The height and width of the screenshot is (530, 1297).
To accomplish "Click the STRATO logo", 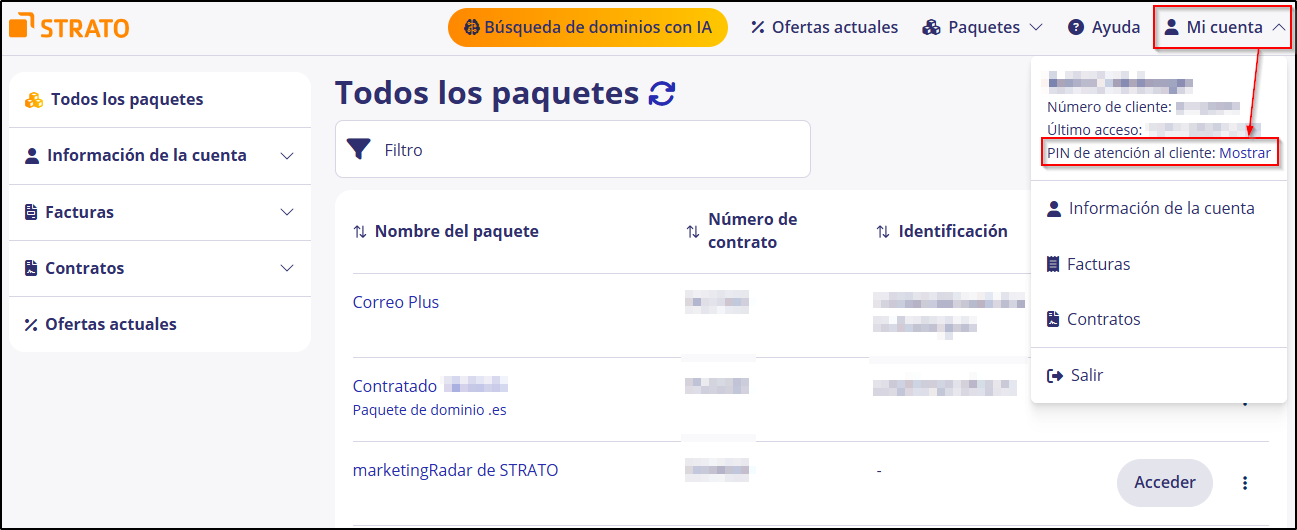I will (70, 27).
